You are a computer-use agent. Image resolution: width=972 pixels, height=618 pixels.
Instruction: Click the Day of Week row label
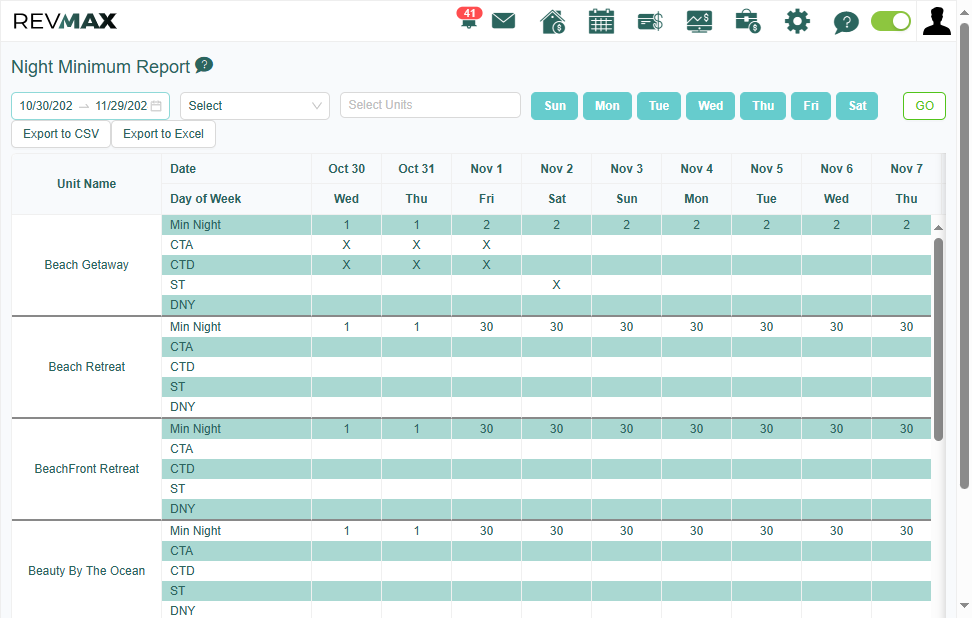click(x=206, y=199)
